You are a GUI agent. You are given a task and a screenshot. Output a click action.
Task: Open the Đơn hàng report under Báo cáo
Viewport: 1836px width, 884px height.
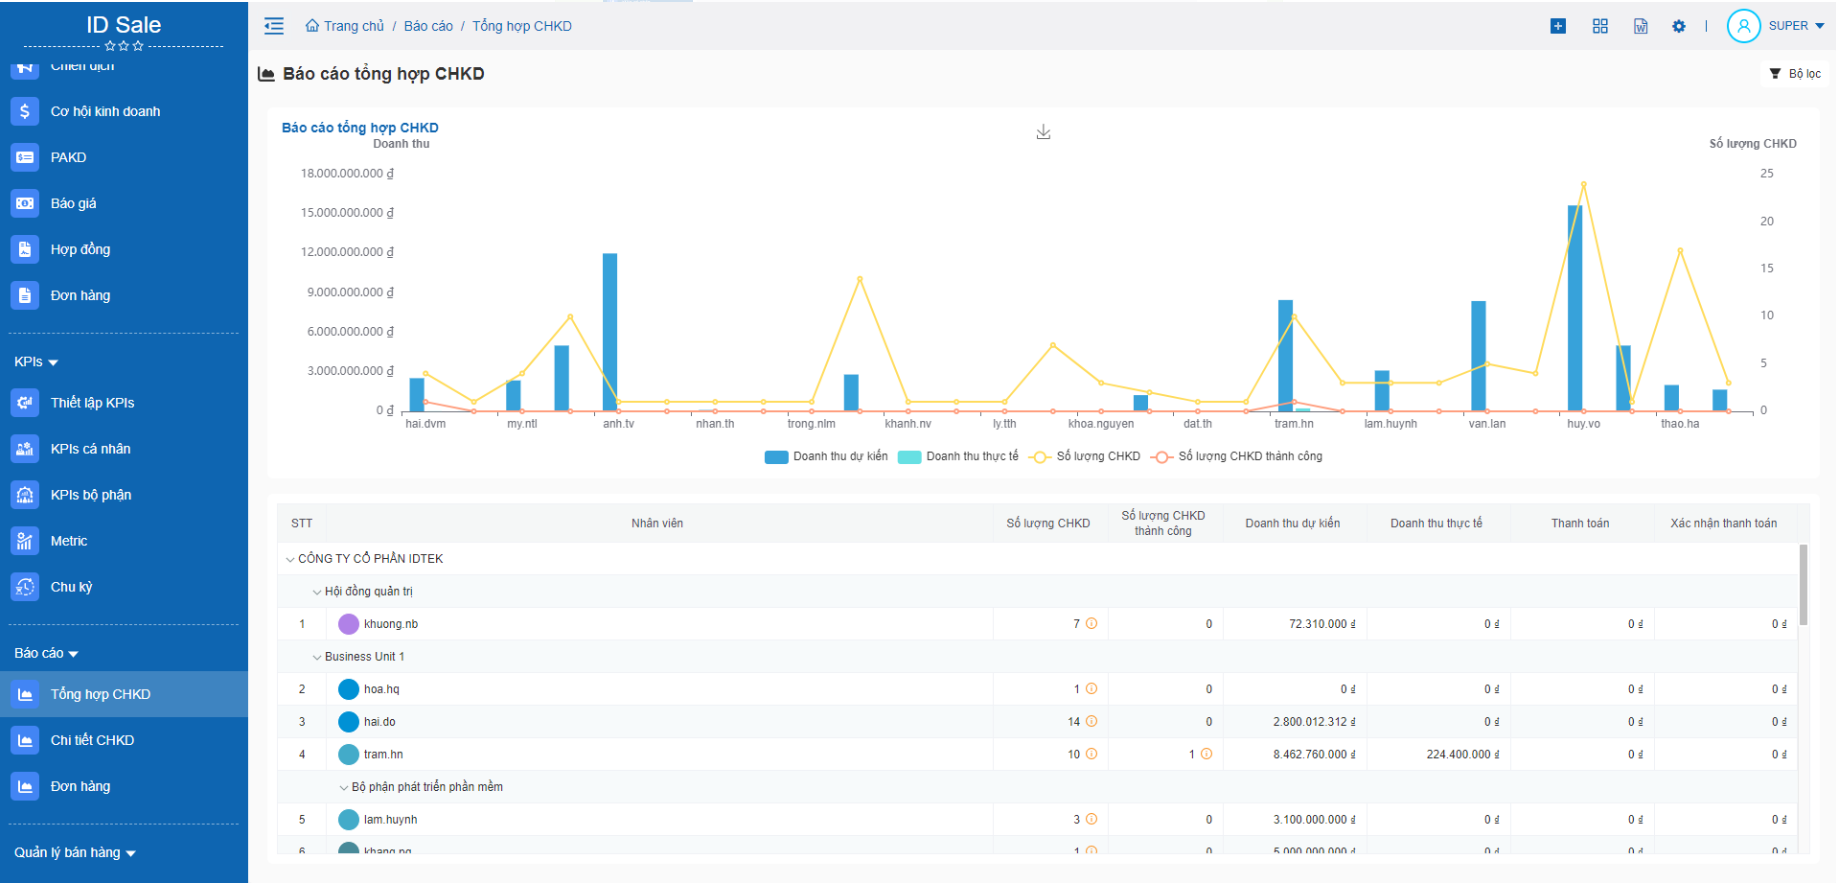coord(124,786)
